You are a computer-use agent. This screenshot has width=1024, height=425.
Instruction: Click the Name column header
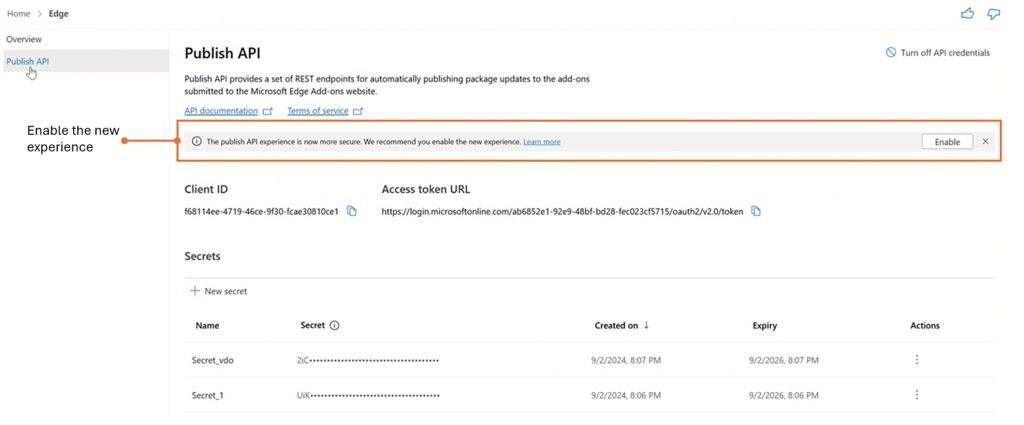point(207,325)
